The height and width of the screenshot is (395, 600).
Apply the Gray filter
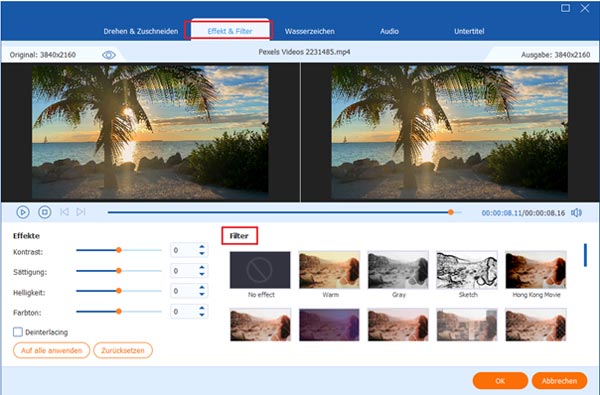coord(398,270)
